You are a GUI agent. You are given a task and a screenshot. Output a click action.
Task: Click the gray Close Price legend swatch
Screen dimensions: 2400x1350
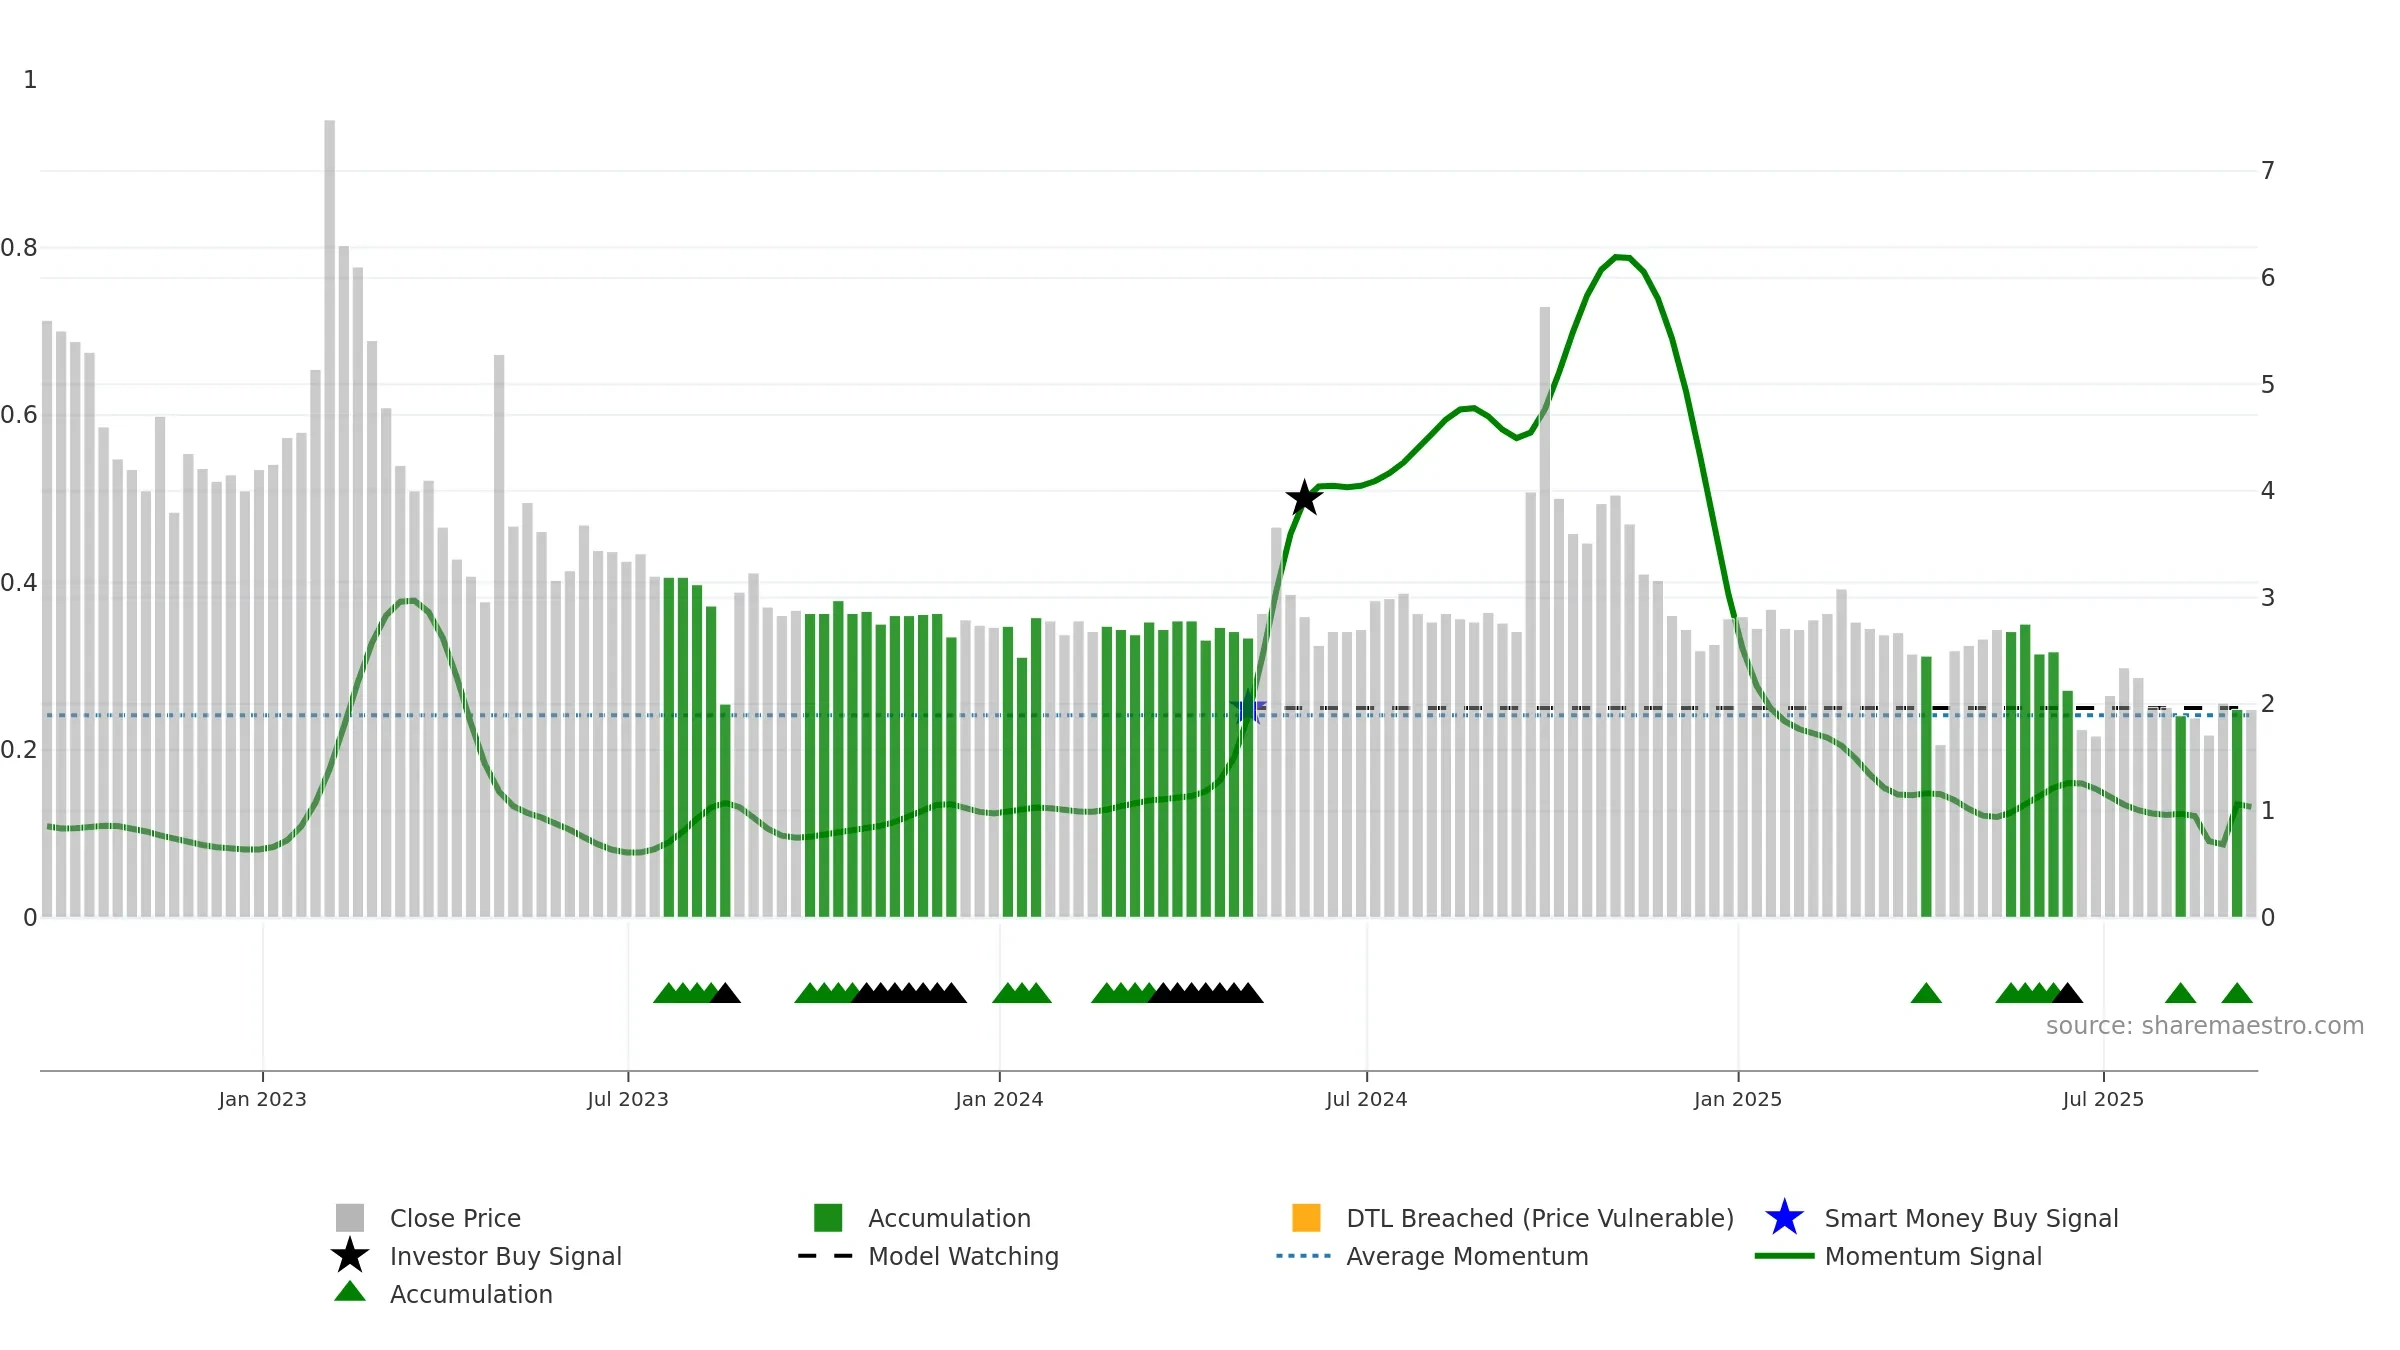(350, 1217)
